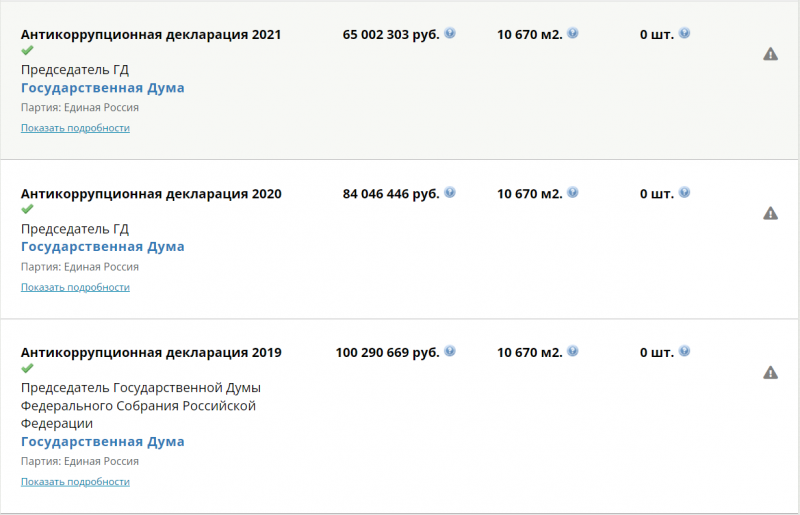Click the warning triangle for 2019 declaration
The height and width of the screenshot is (515, 800).
pos(770,373)
